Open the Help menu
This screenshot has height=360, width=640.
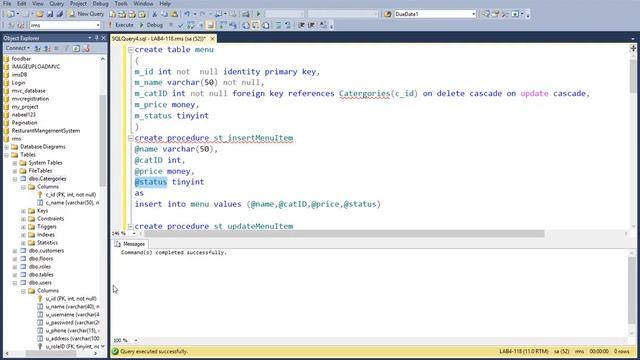click(165, 4)
